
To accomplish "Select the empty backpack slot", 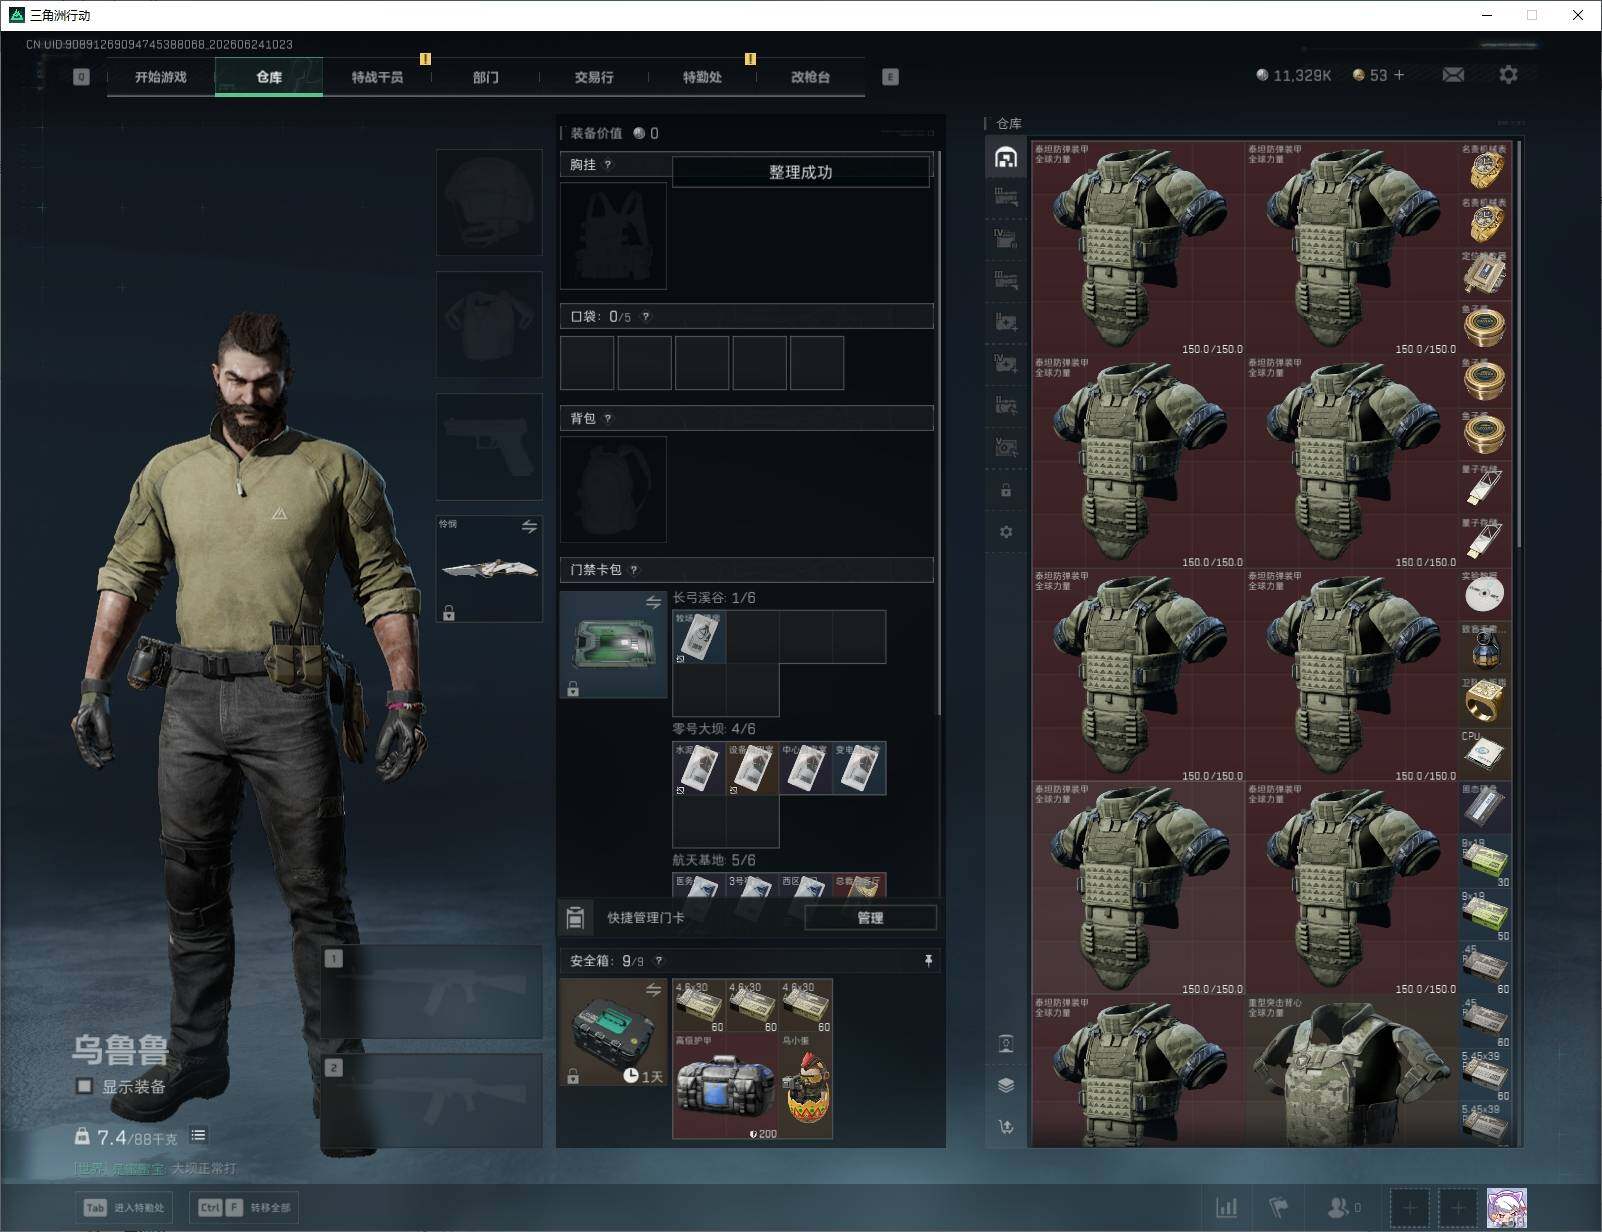I will click(613, 490).
